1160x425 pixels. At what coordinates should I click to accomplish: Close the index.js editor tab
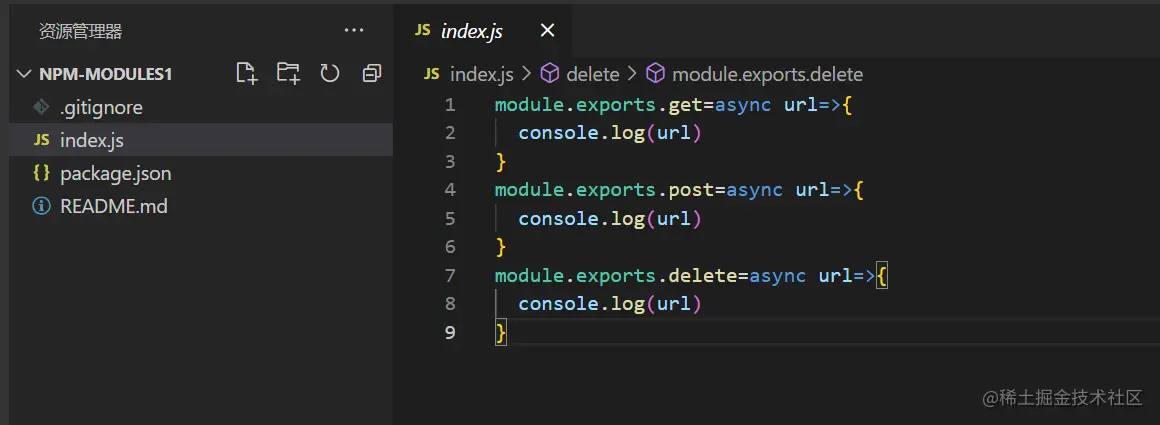tap(547, 31)
